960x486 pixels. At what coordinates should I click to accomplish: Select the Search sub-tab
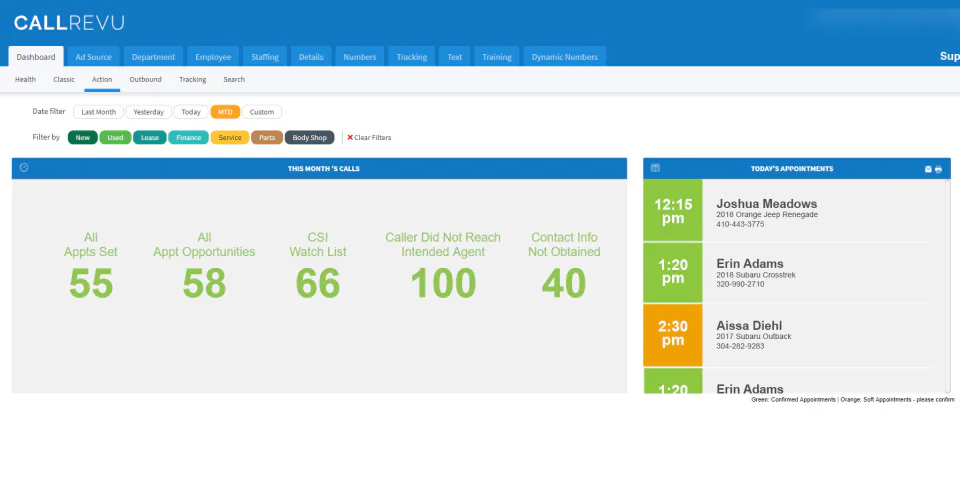[234, 80]
